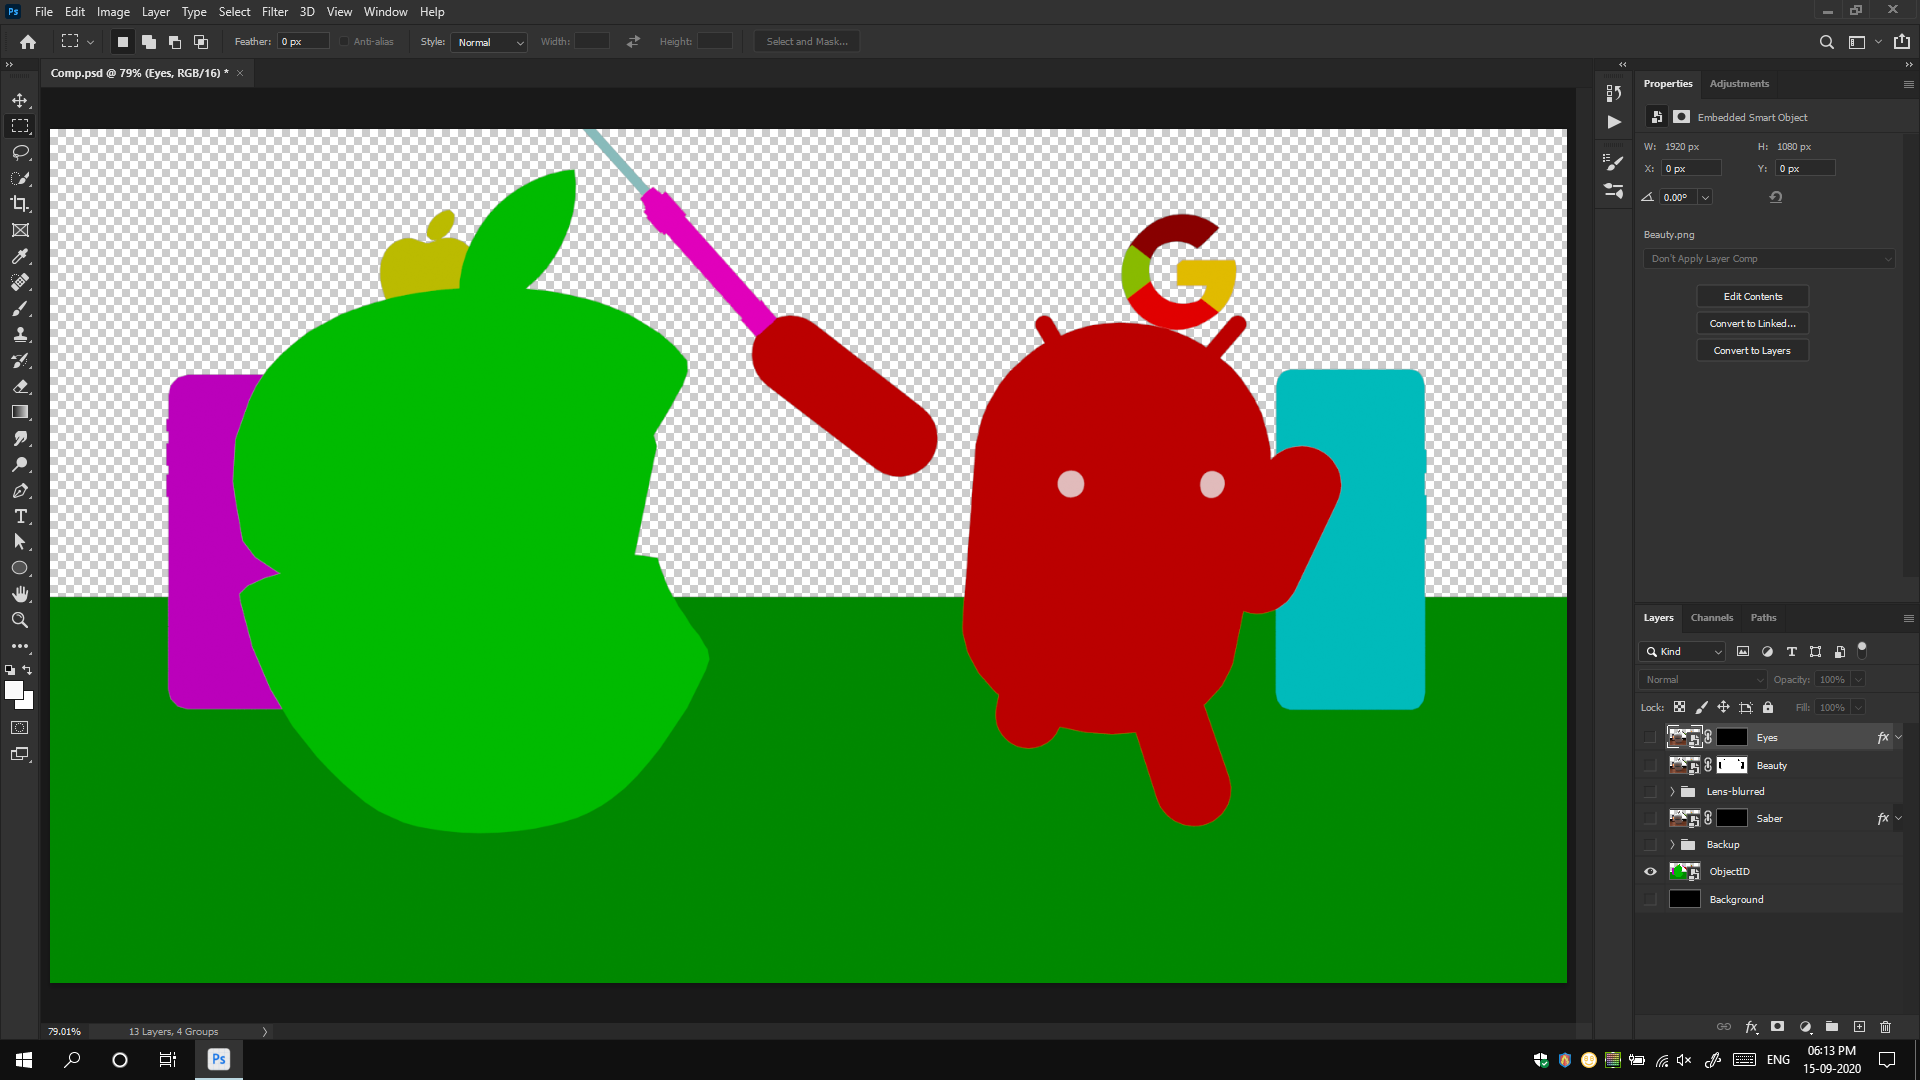Select the Quick Selection tool
Image resolution: width=1920 pixels, height=1080 pixels.
click(20, 178)
